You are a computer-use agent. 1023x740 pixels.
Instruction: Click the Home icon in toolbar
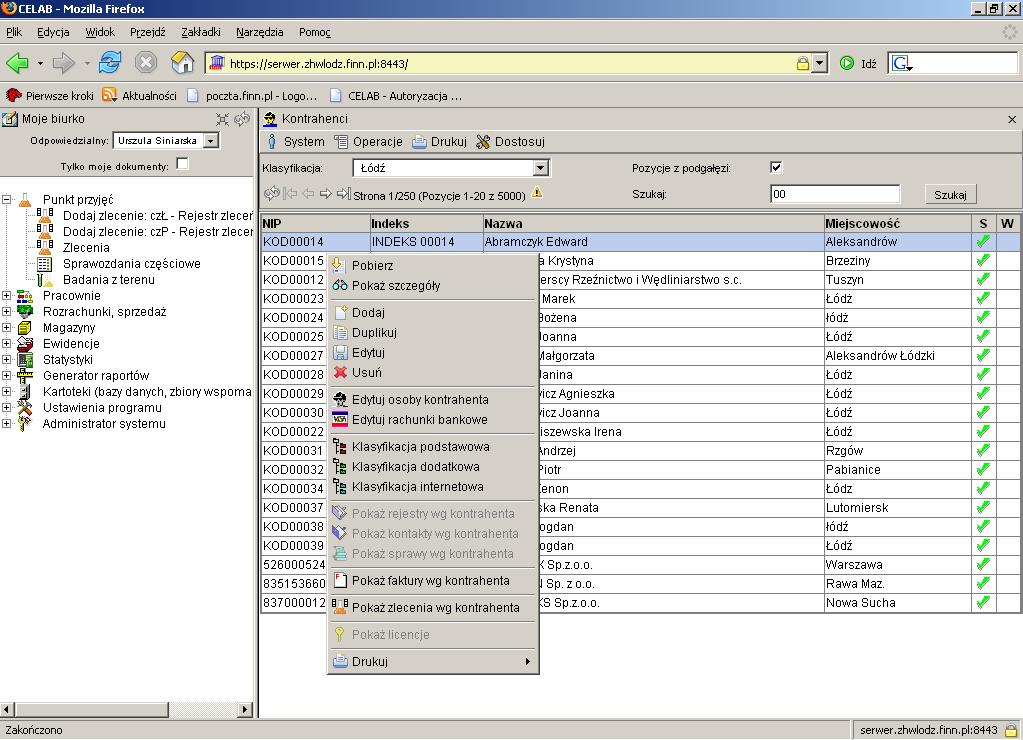(182, 63)
